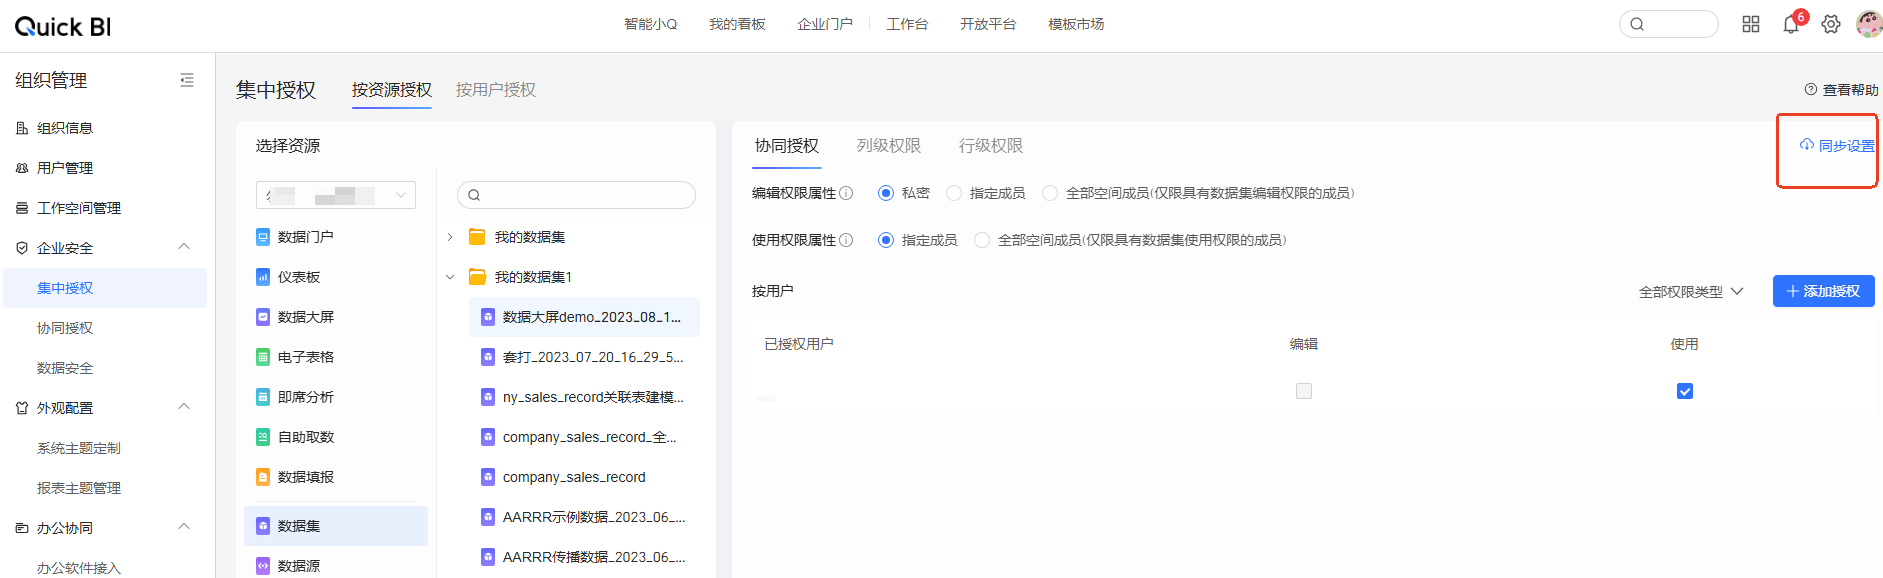Uncheck the 使用 permission checkbox
1883x578 pixels.
[x=1684, y=391]
